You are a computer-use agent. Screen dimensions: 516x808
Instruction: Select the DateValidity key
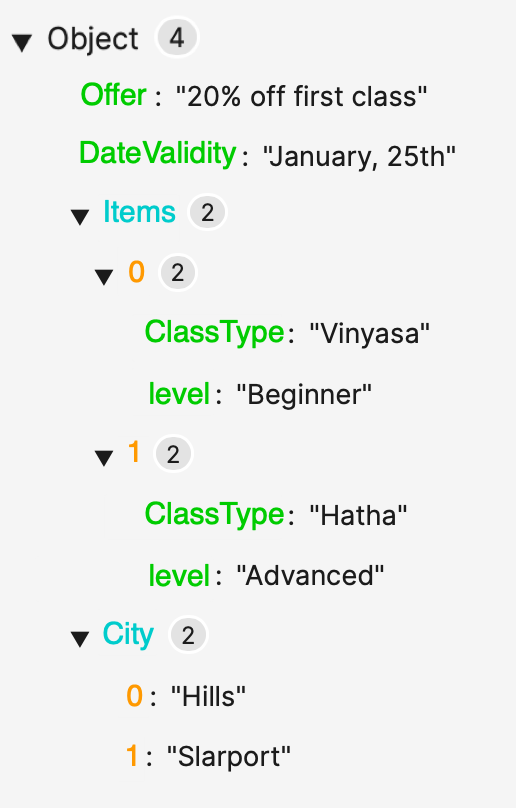tap(158, 153)
